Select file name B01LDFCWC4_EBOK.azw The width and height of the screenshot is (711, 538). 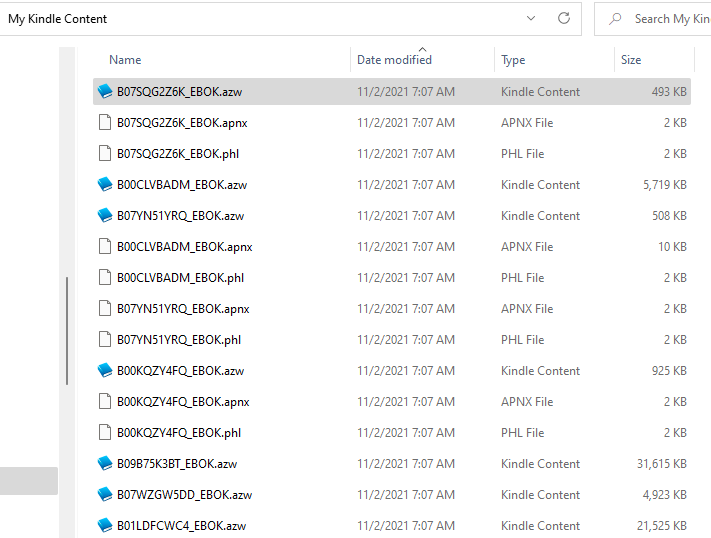(181, 526)
